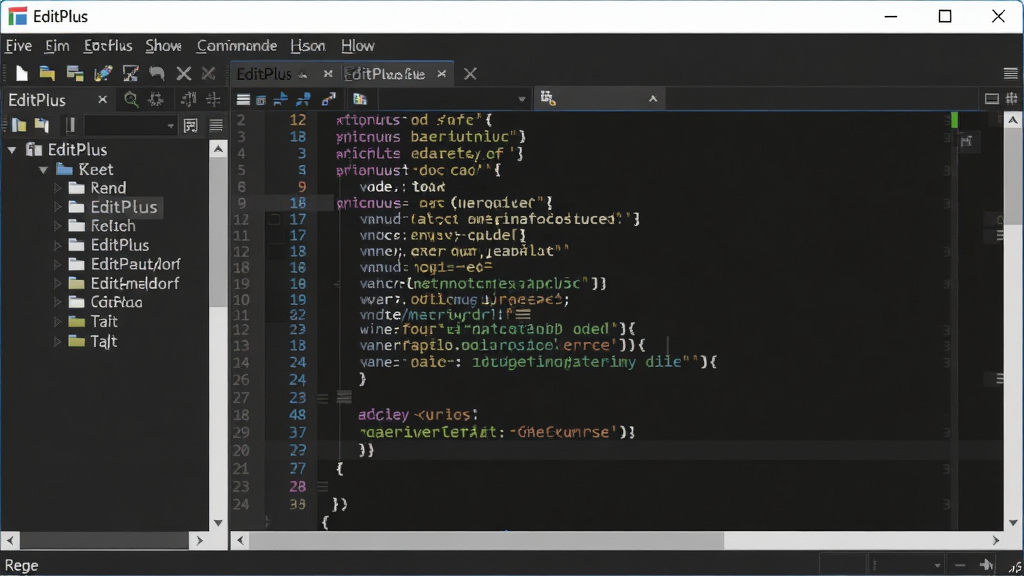This screenshot has width=1024, height=576.
Task: Open the side panel combo box dropdown
Action: [x=170, y=125]
